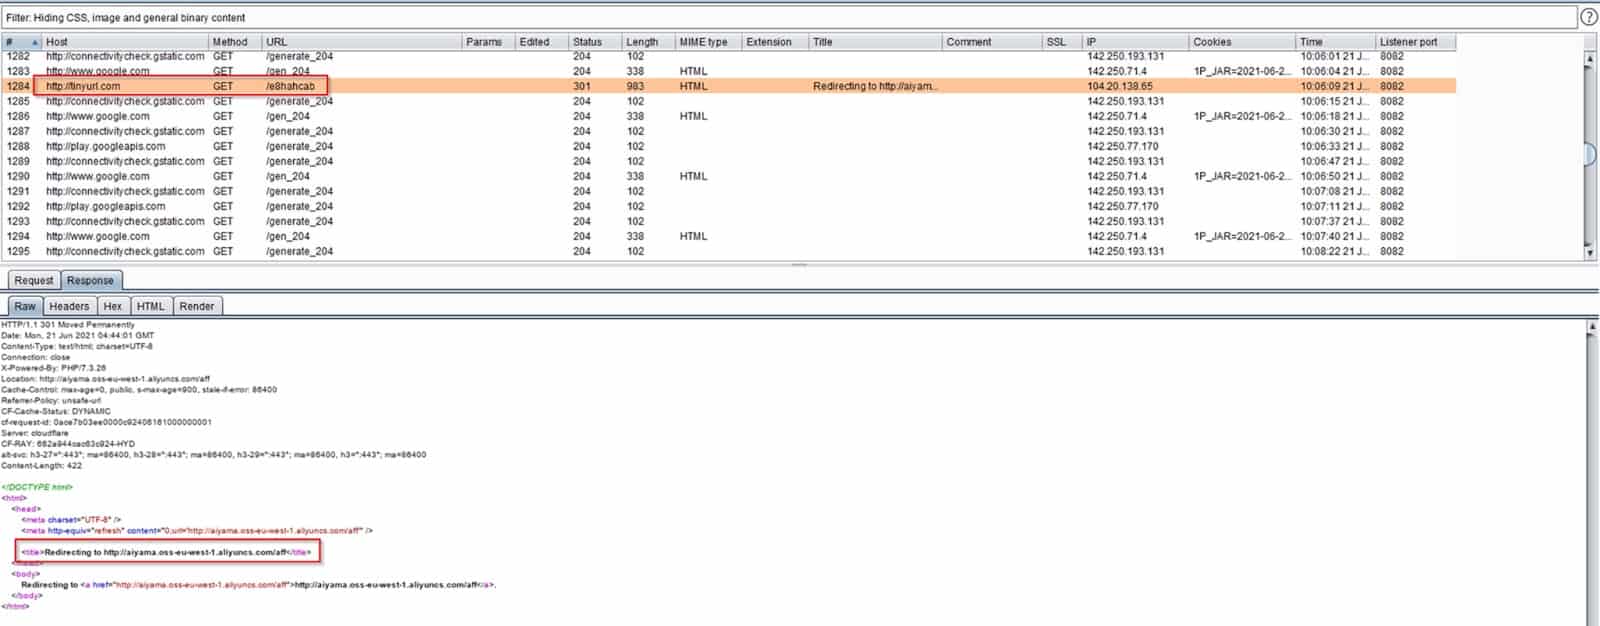Sort by the MIME type column header
The width and height of the screenshot is (1600, 626).
(703, 42)
